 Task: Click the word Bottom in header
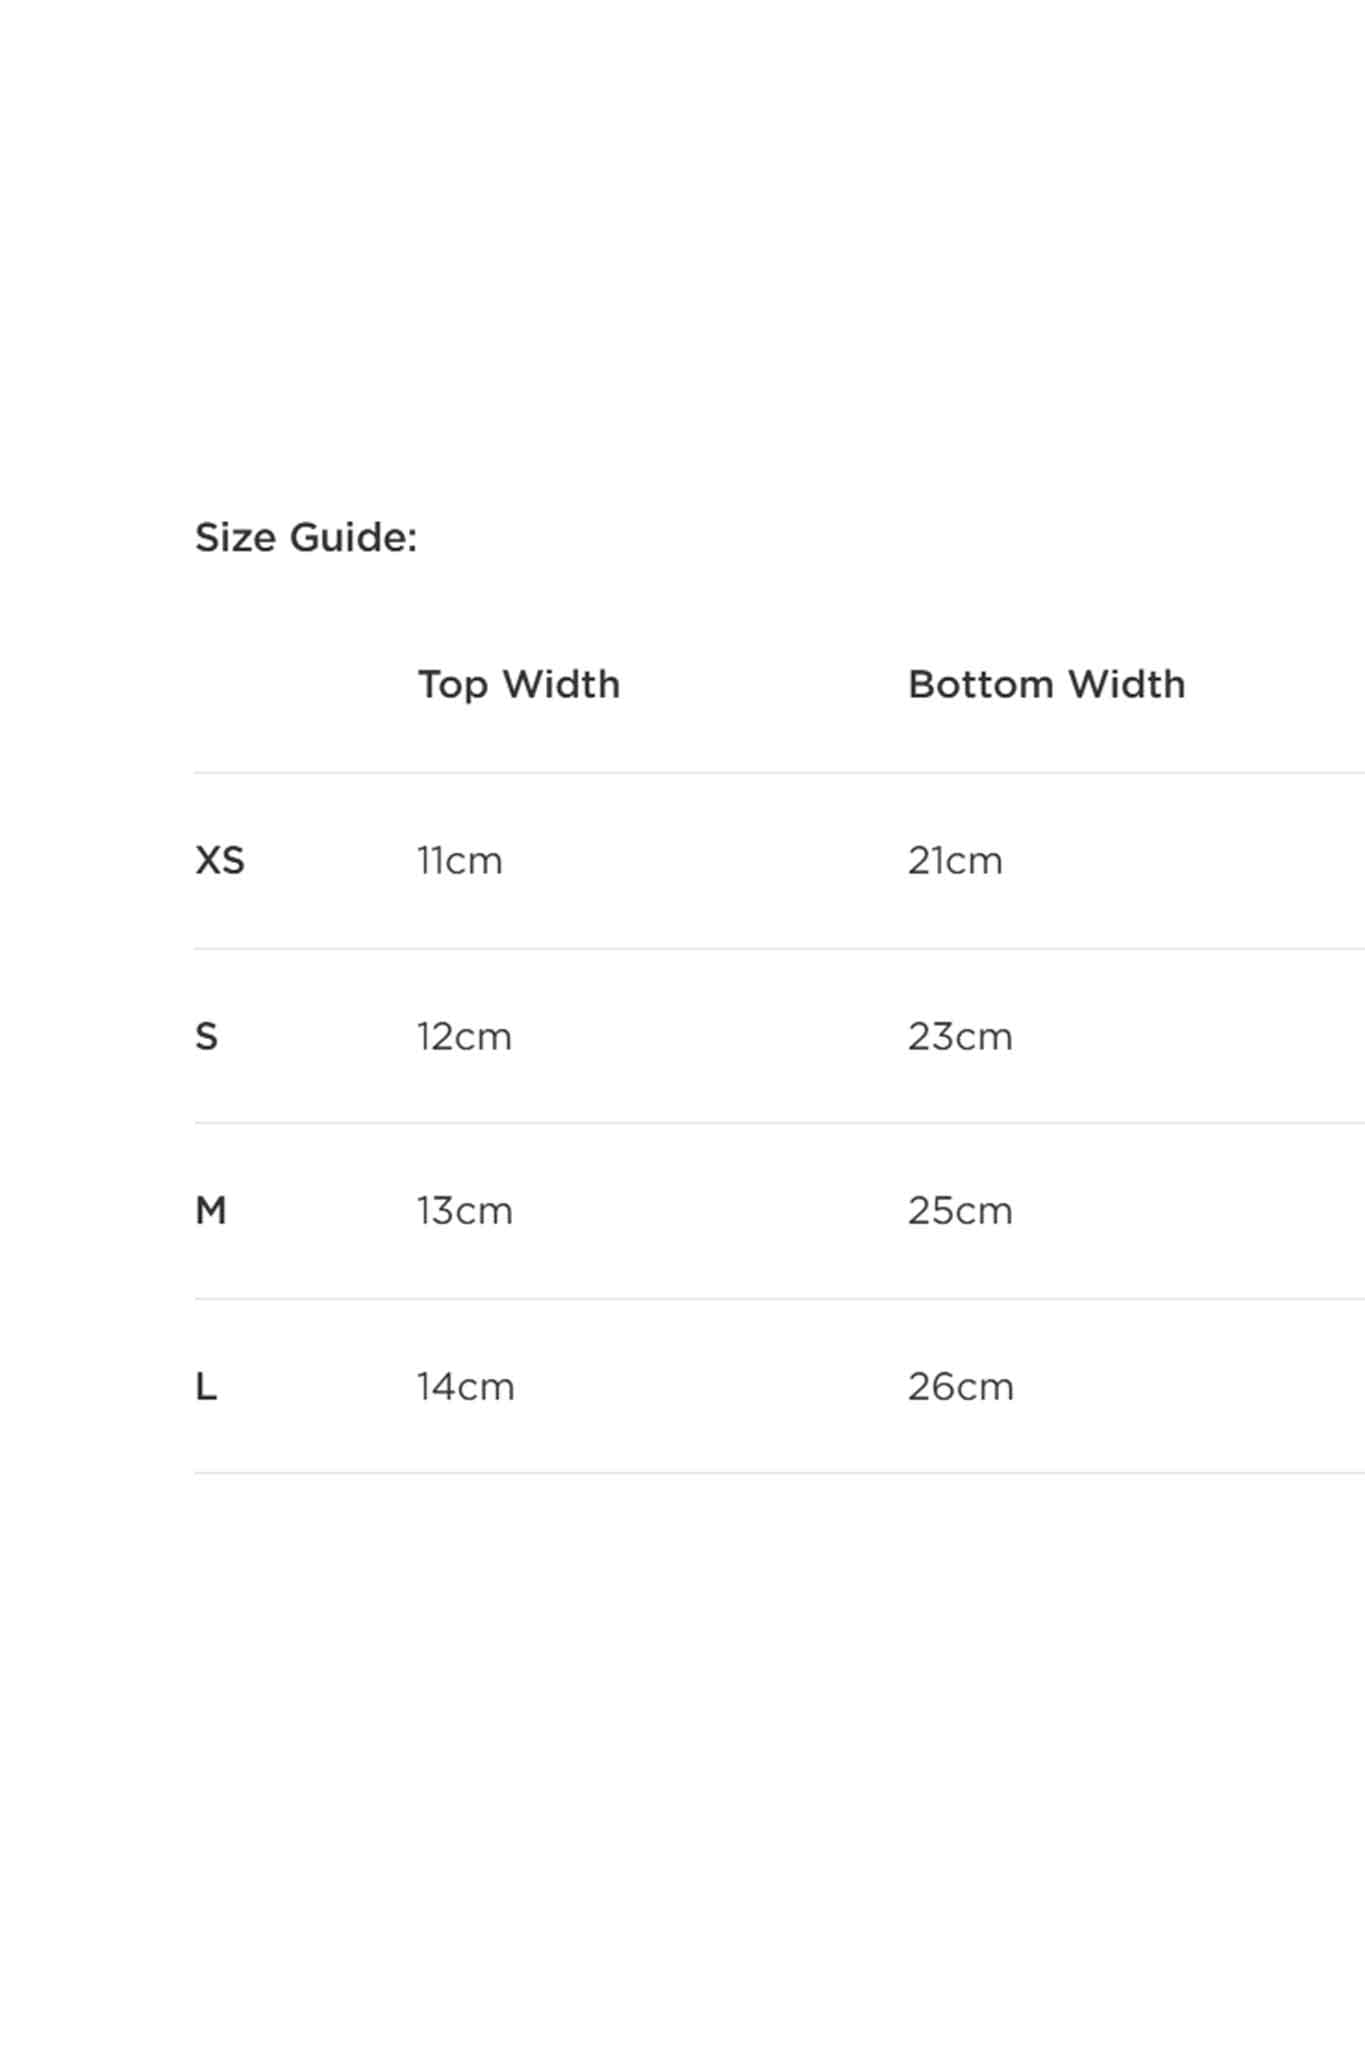981,685
